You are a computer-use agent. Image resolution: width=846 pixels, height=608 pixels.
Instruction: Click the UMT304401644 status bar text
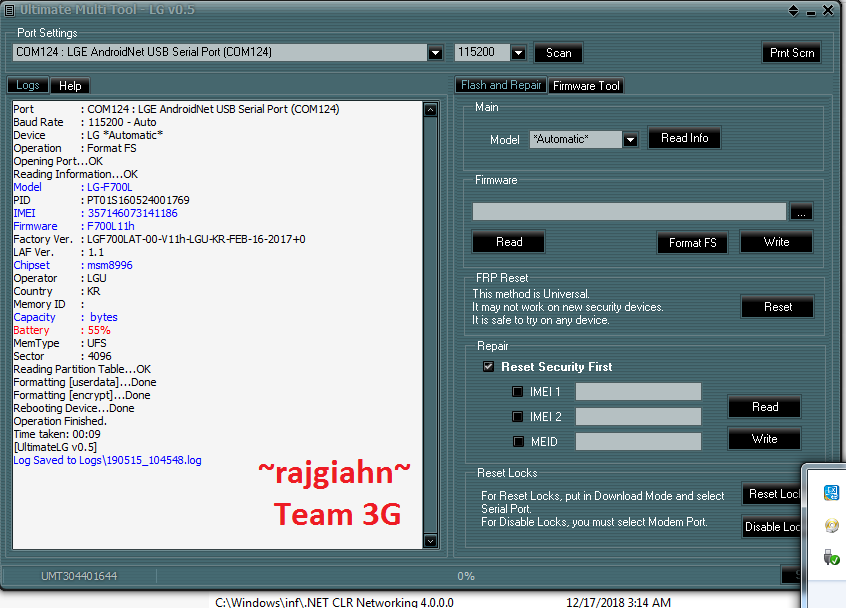click(79, 576)
